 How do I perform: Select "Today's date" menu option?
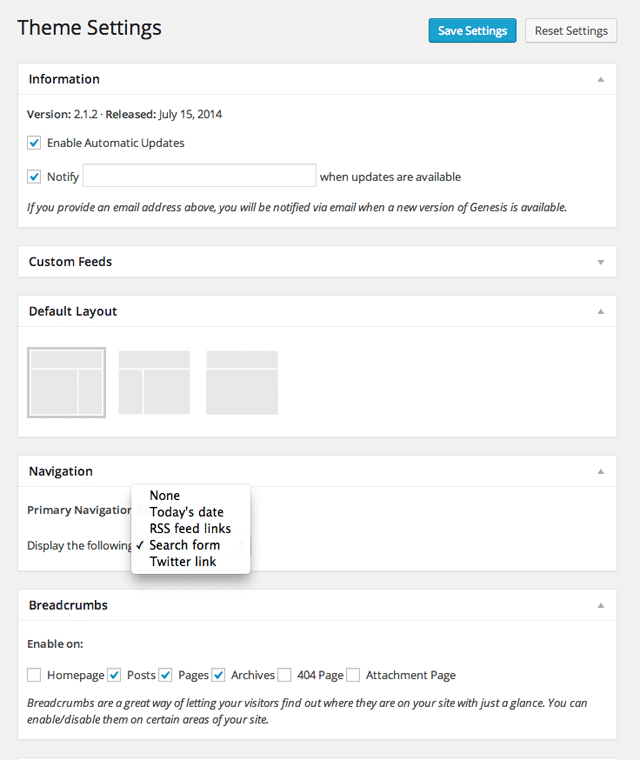[x=186, y=512]
